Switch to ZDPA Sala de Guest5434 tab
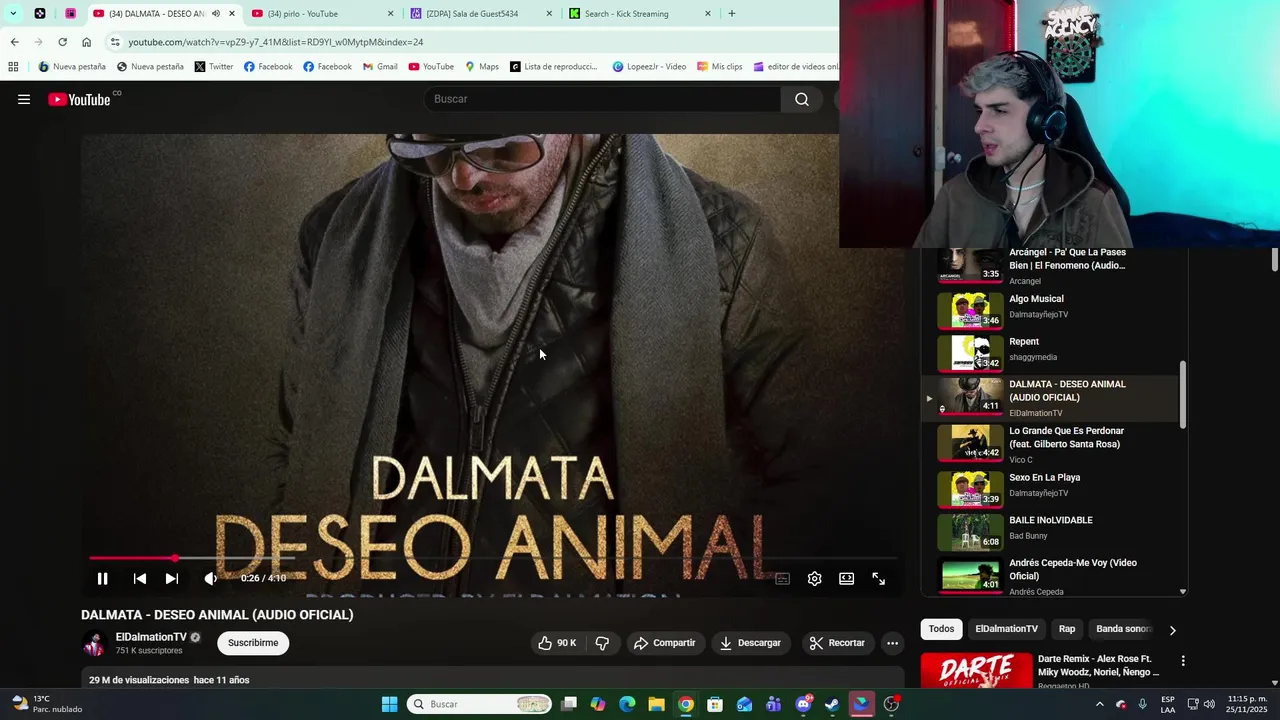This screenshot has height=720, width=1280. tap(481, 14)
